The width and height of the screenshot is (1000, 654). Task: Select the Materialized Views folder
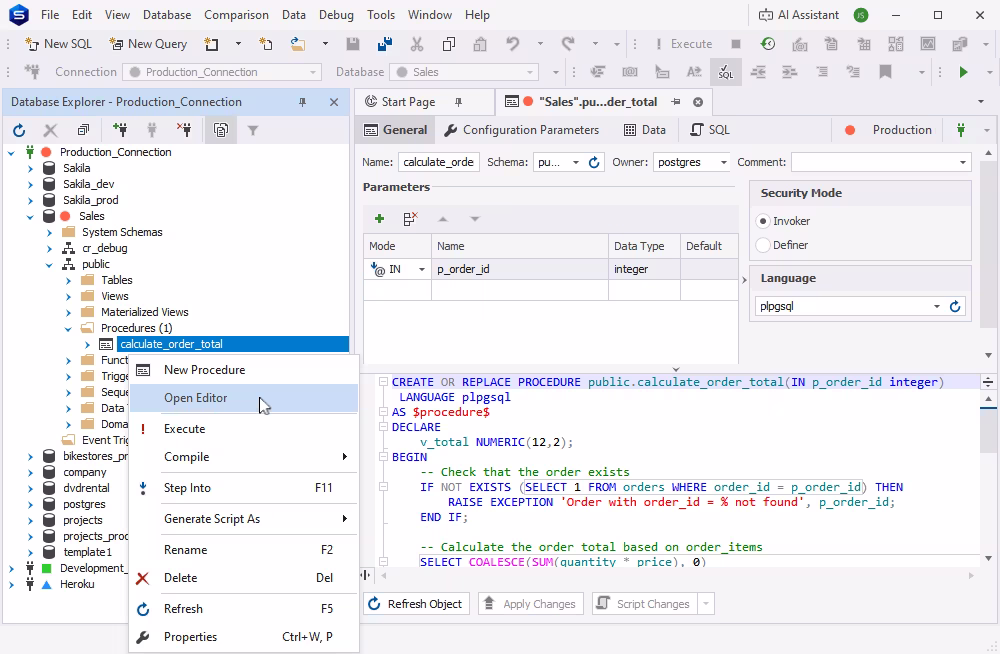144,312
